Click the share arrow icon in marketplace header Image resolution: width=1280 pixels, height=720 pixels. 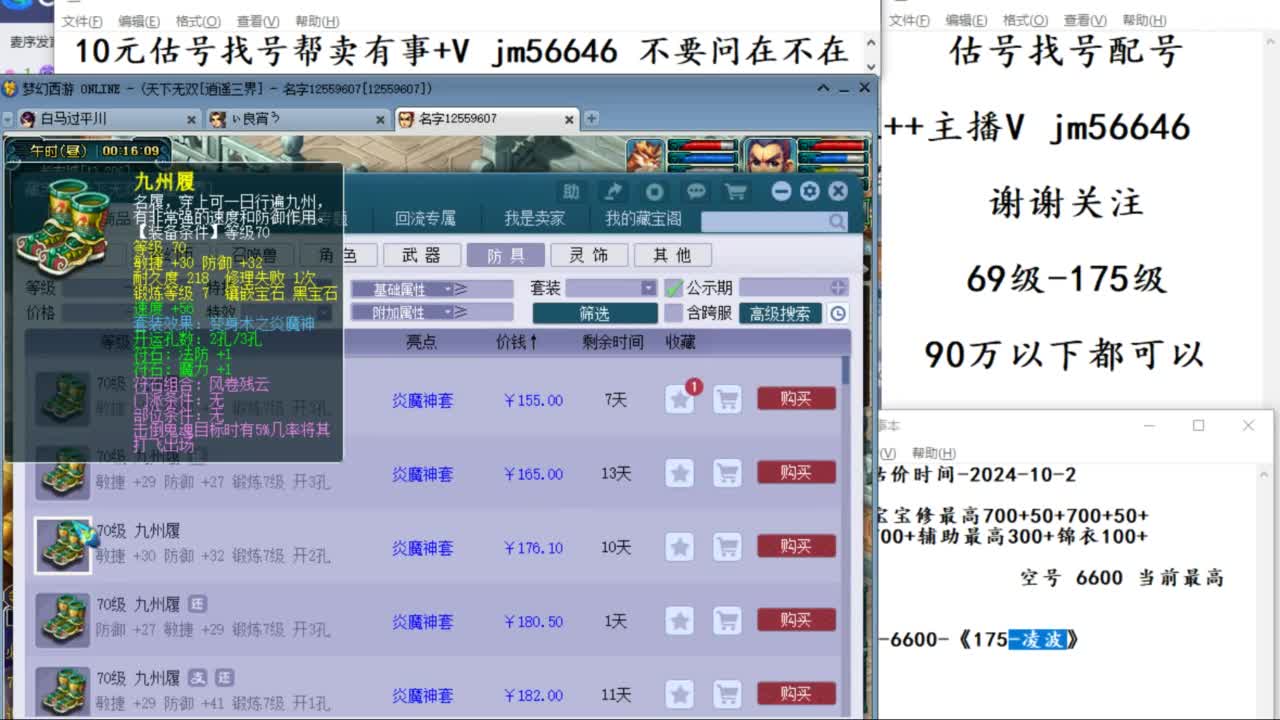point(613,192)
